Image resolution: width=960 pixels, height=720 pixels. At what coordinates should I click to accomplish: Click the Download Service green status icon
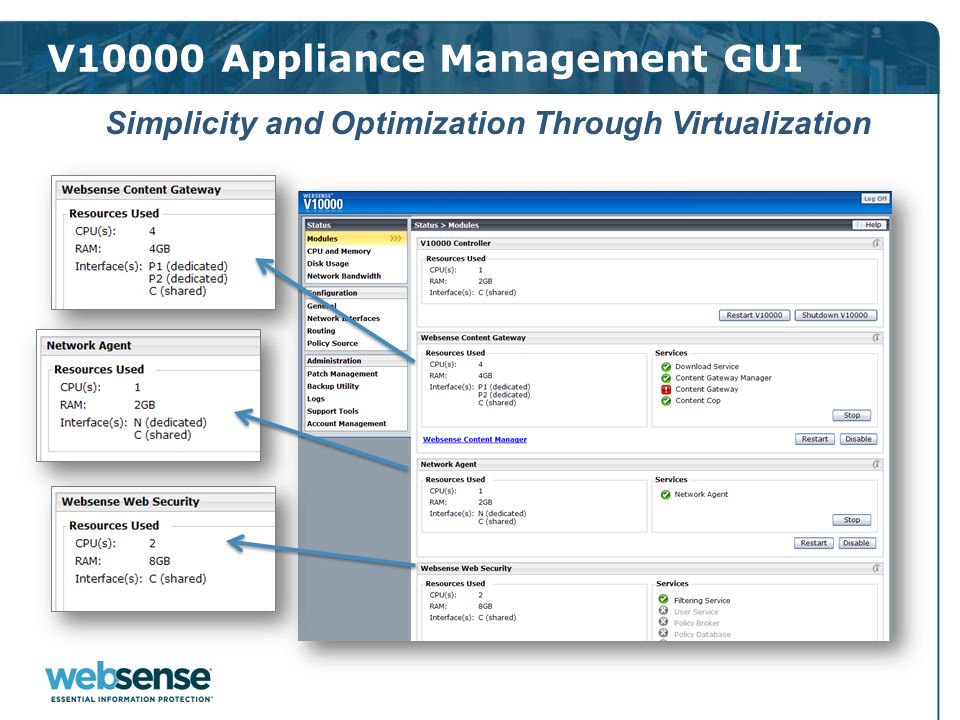click(666, 367)
